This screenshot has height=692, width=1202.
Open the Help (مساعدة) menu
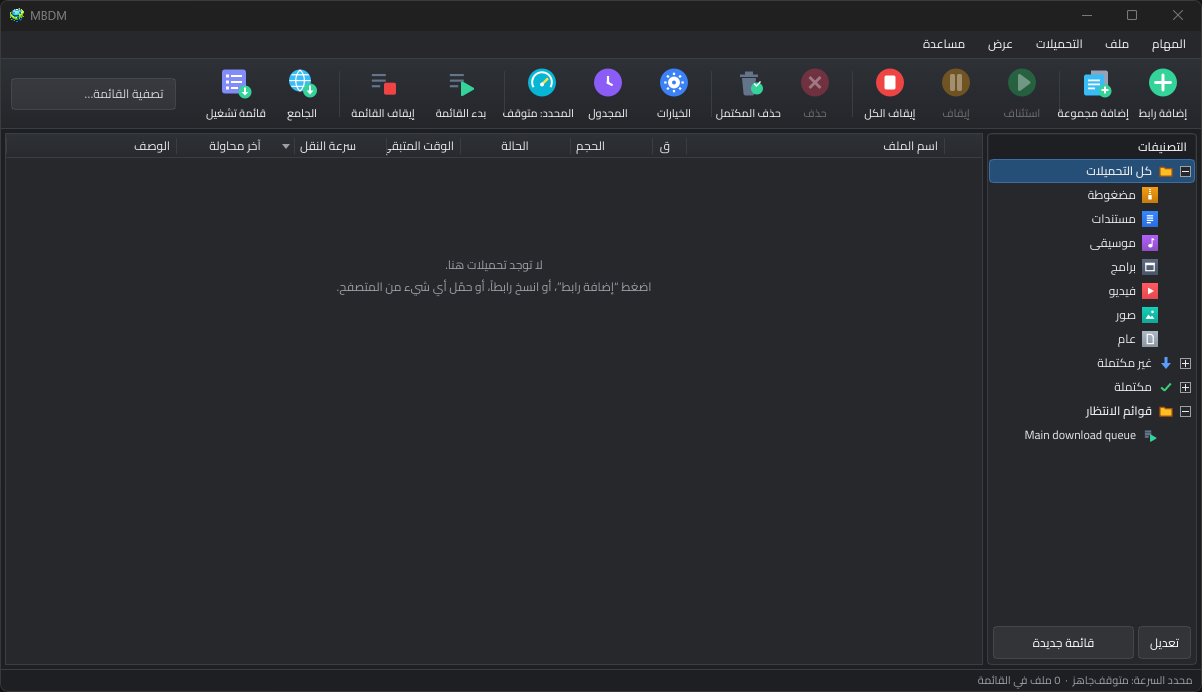[x=943, y=44]
